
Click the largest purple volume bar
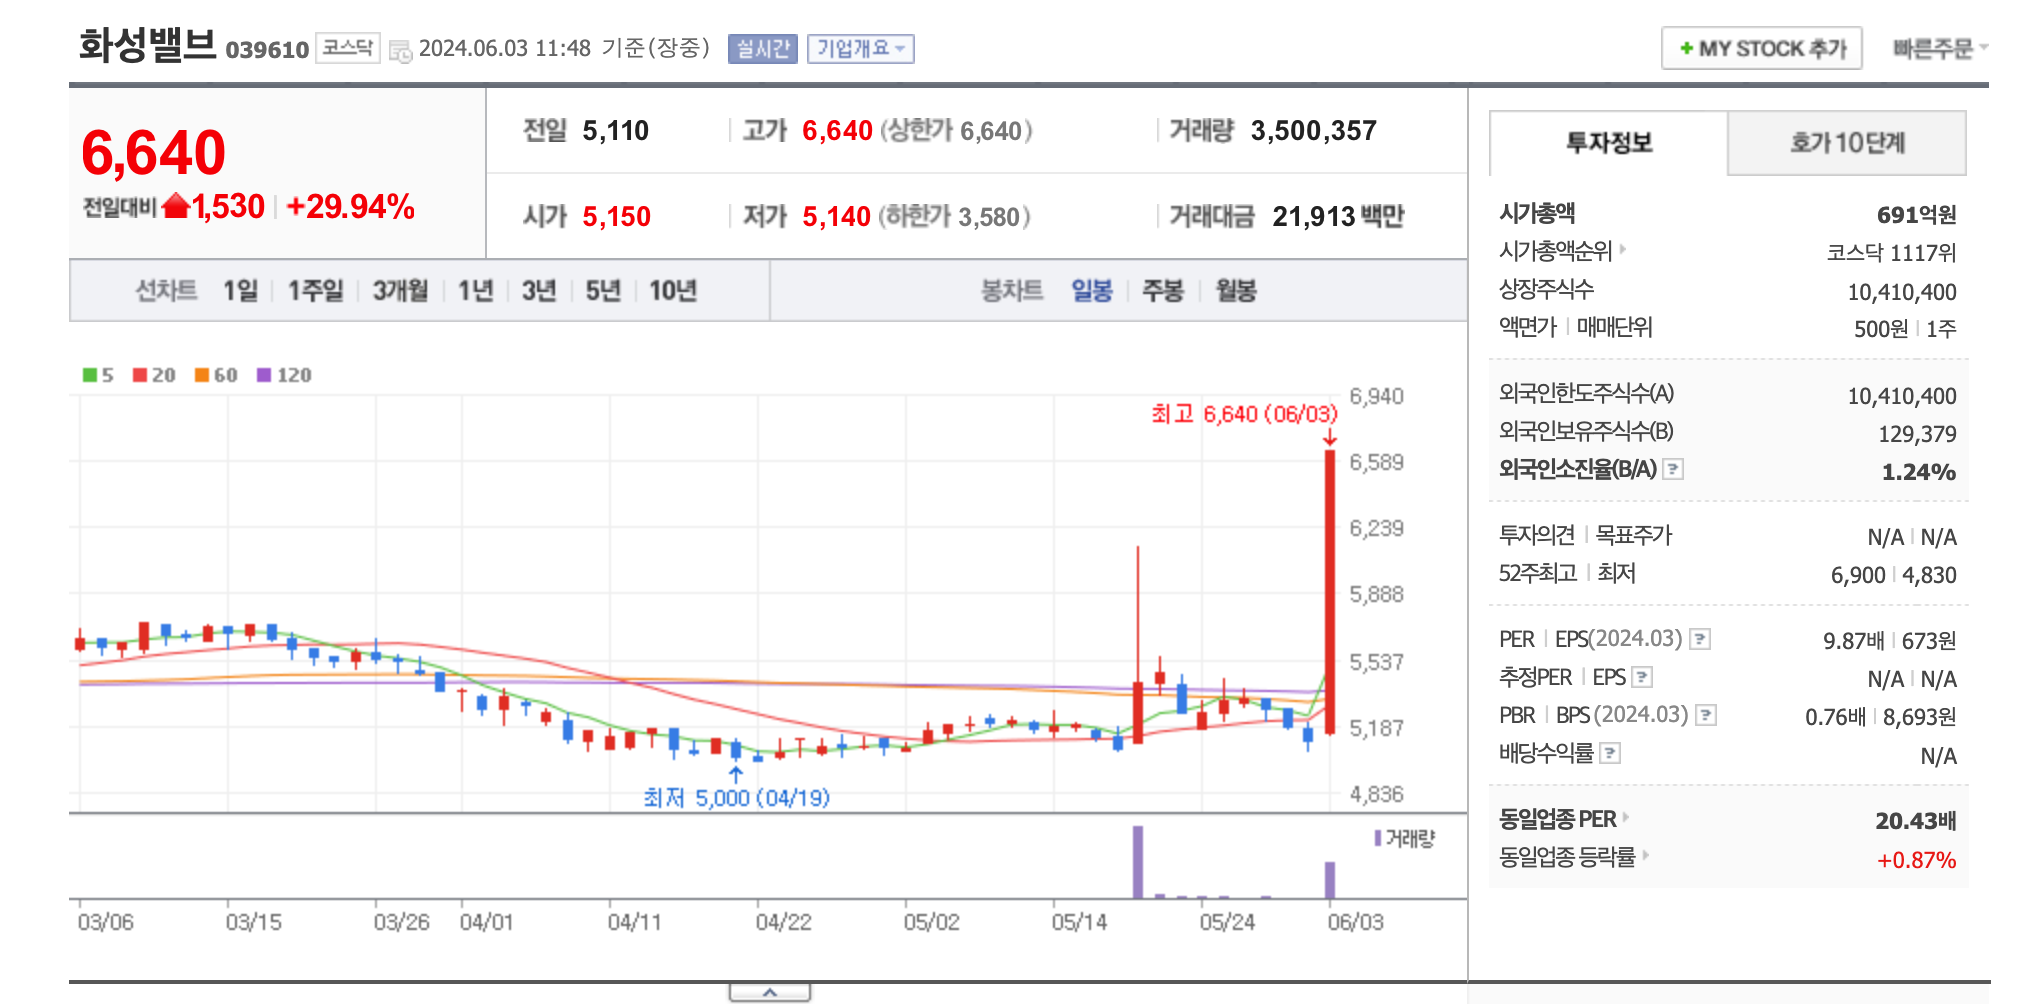[1138, 862]
